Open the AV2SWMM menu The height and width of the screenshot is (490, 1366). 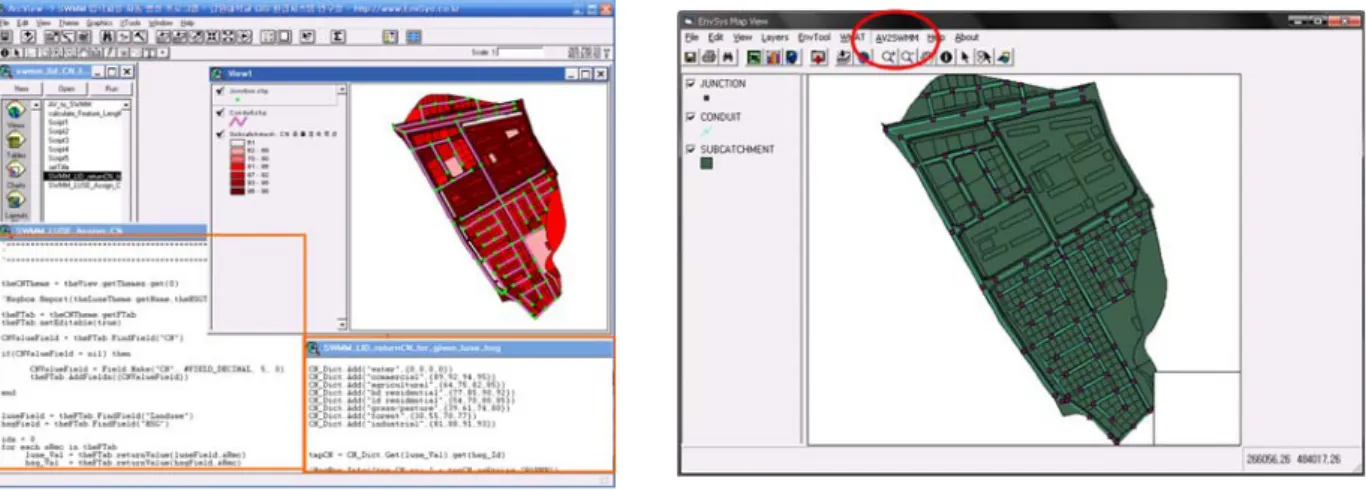pyautogui.click(x=897, y=37)
